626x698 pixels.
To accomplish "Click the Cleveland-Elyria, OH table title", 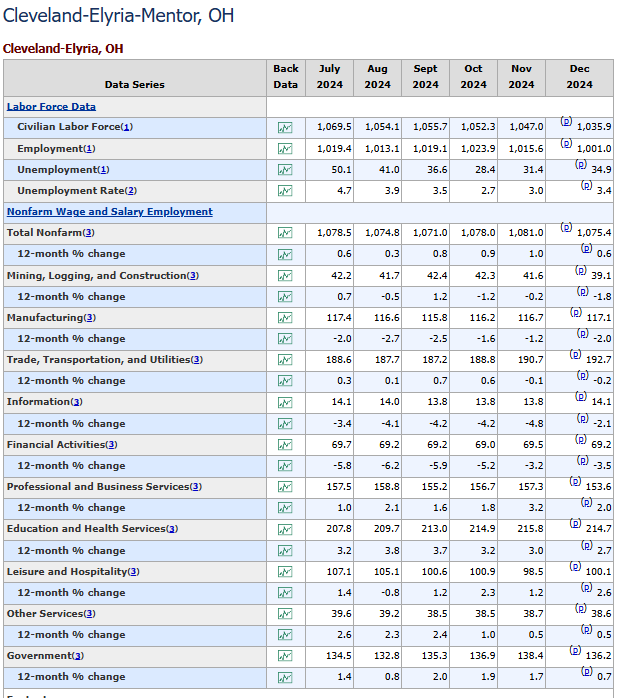I will (x=63, y=49).
